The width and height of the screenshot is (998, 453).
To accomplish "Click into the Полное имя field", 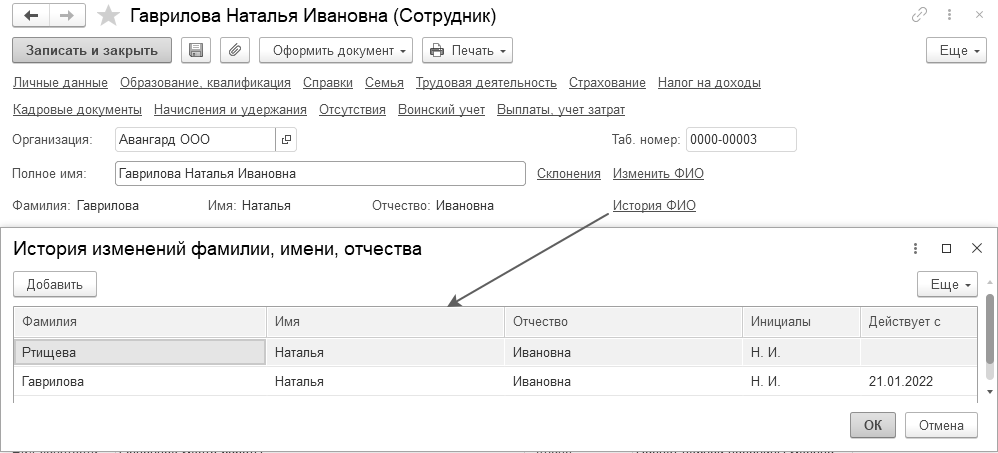I will [x=320, y=173].
